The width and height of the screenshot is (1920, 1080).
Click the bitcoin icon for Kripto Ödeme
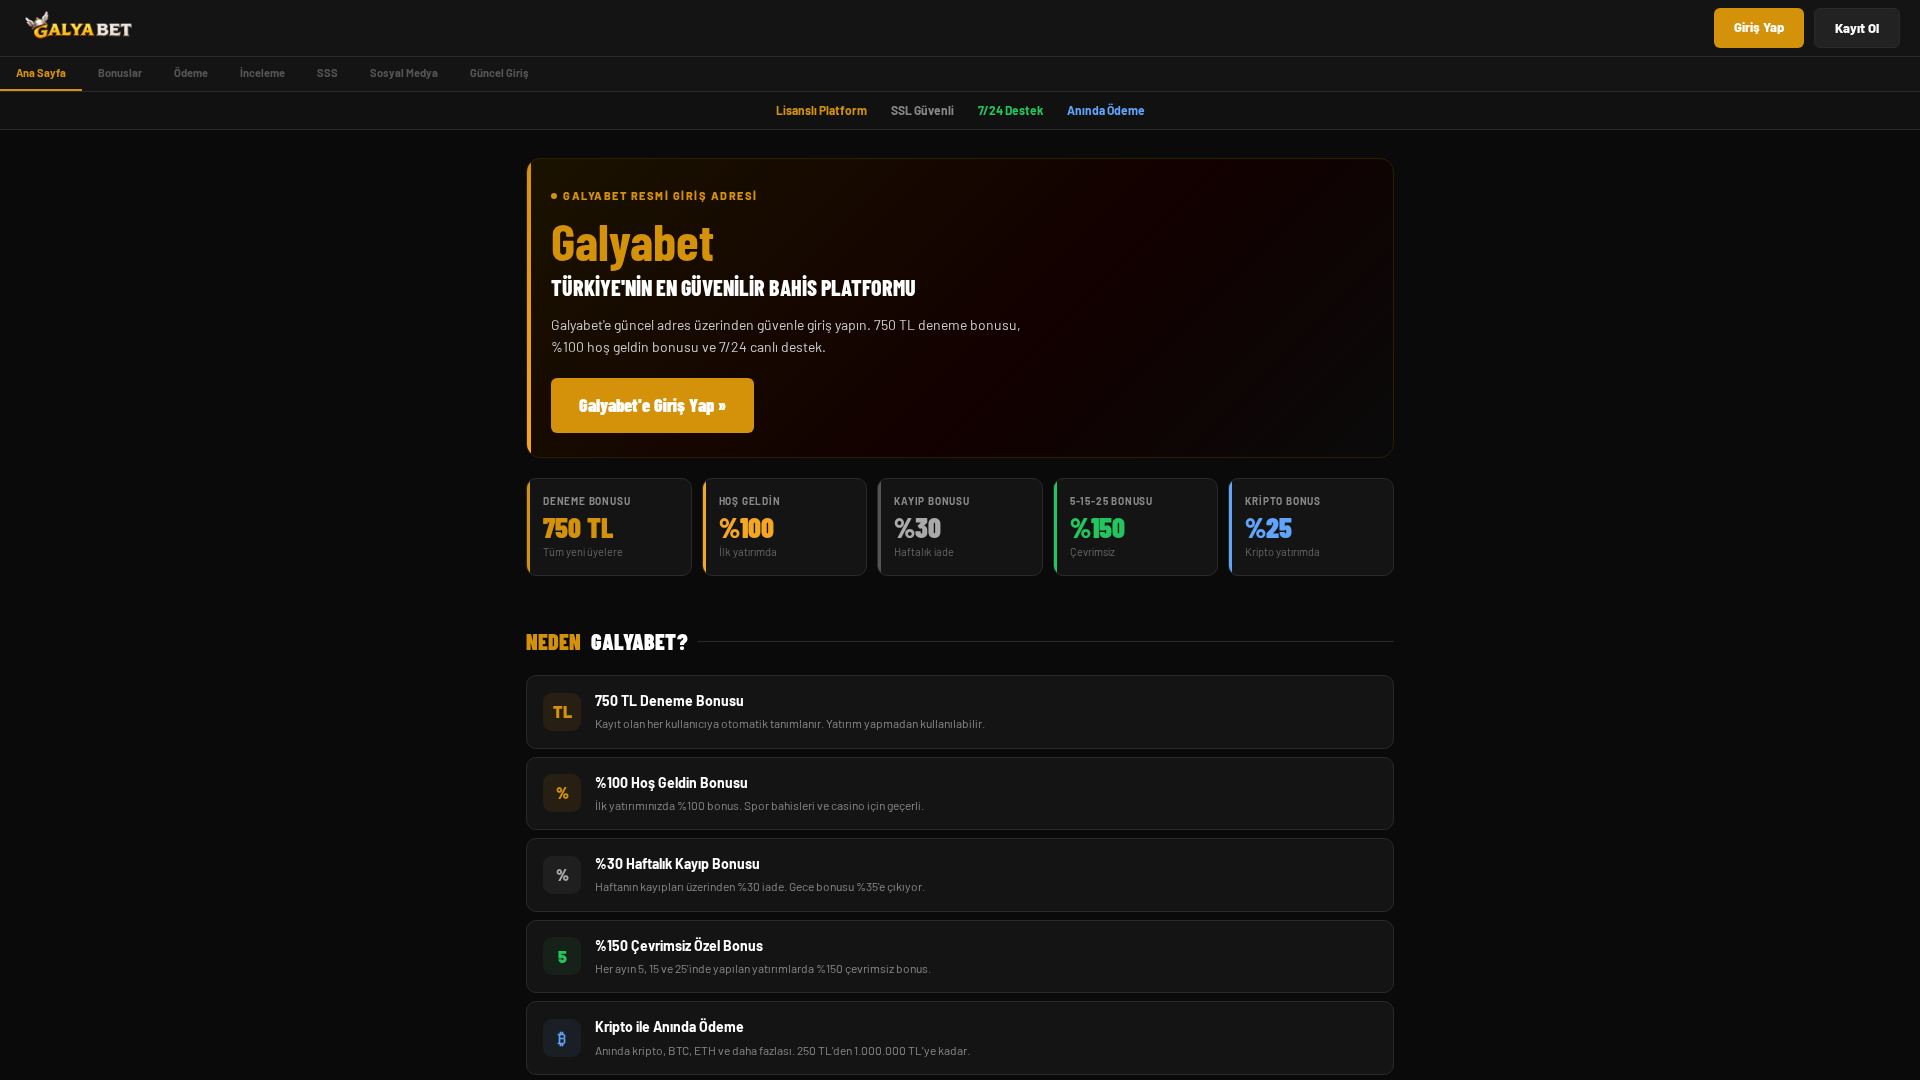tap(562, 1038)
